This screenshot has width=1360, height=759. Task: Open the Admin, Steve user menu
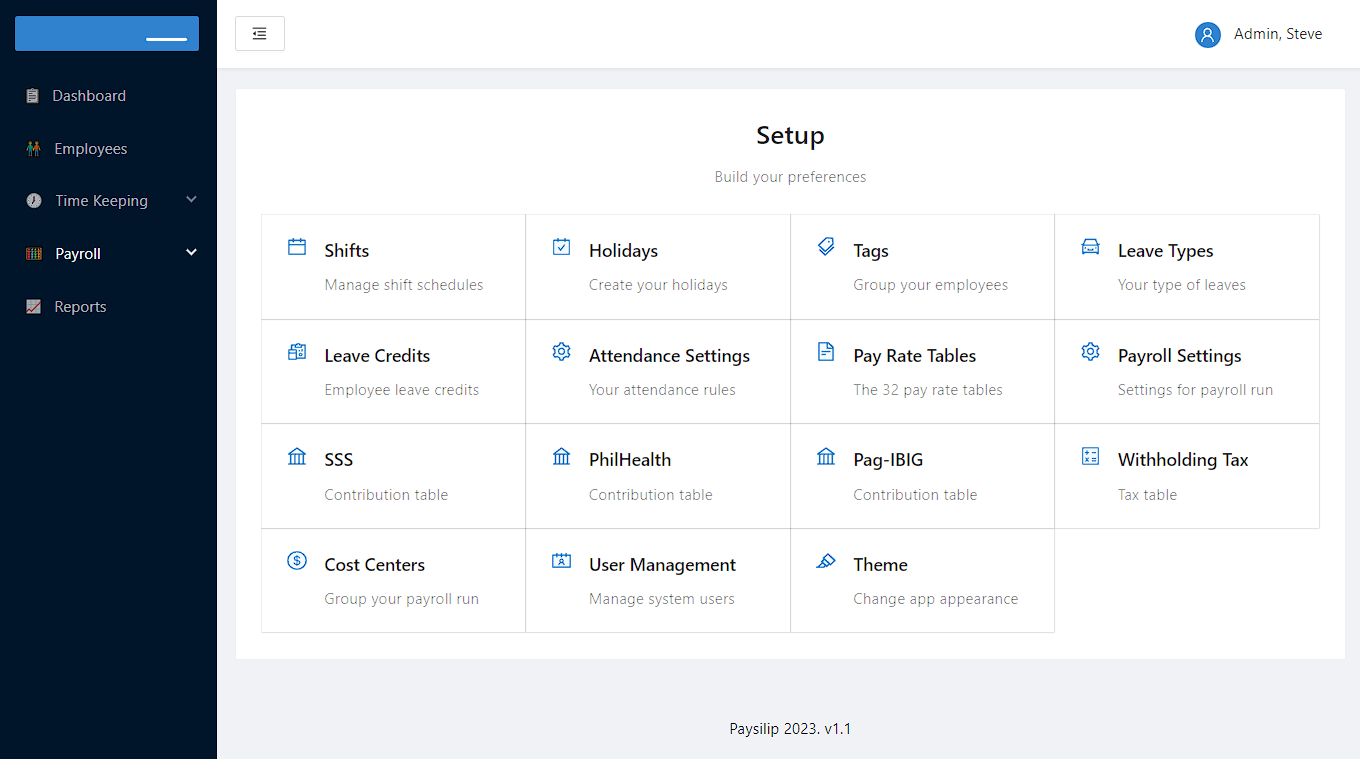coord(1277,34)
